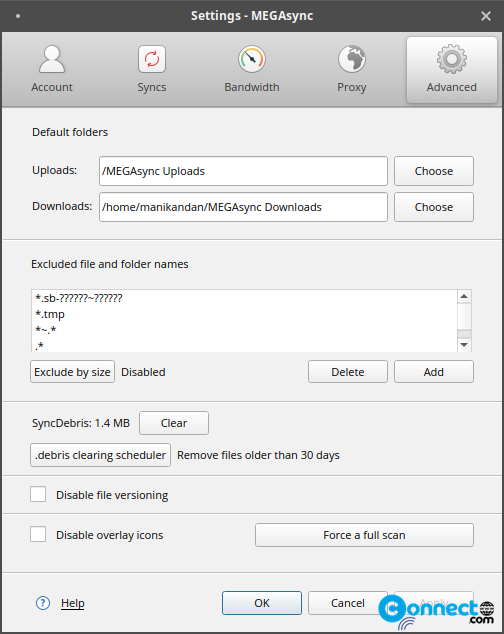Click the blue Help question mark icon

tap(43, 603)
